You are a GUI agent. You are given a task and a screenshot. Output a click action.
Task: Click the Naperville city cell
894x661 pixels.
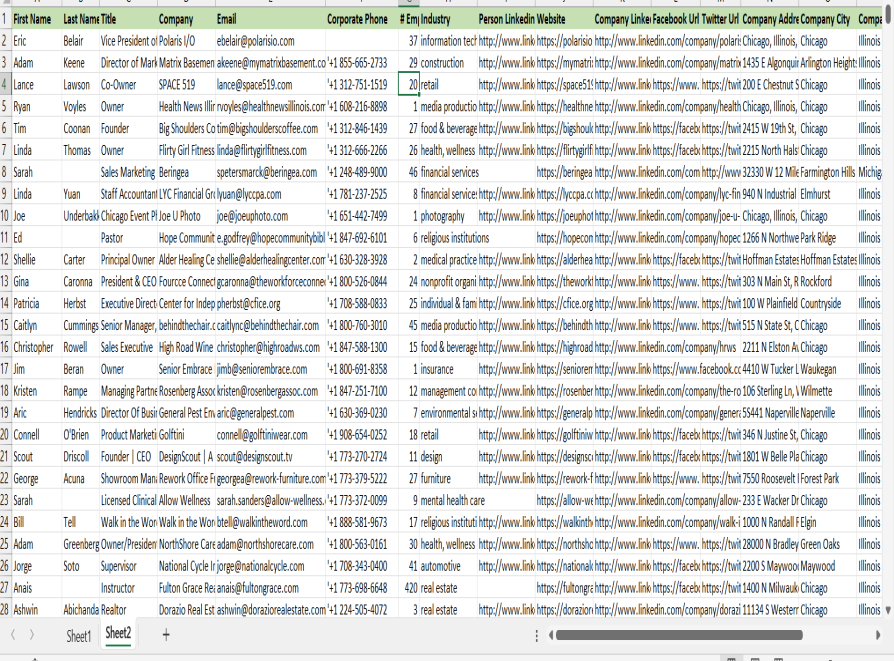[828, 413]
